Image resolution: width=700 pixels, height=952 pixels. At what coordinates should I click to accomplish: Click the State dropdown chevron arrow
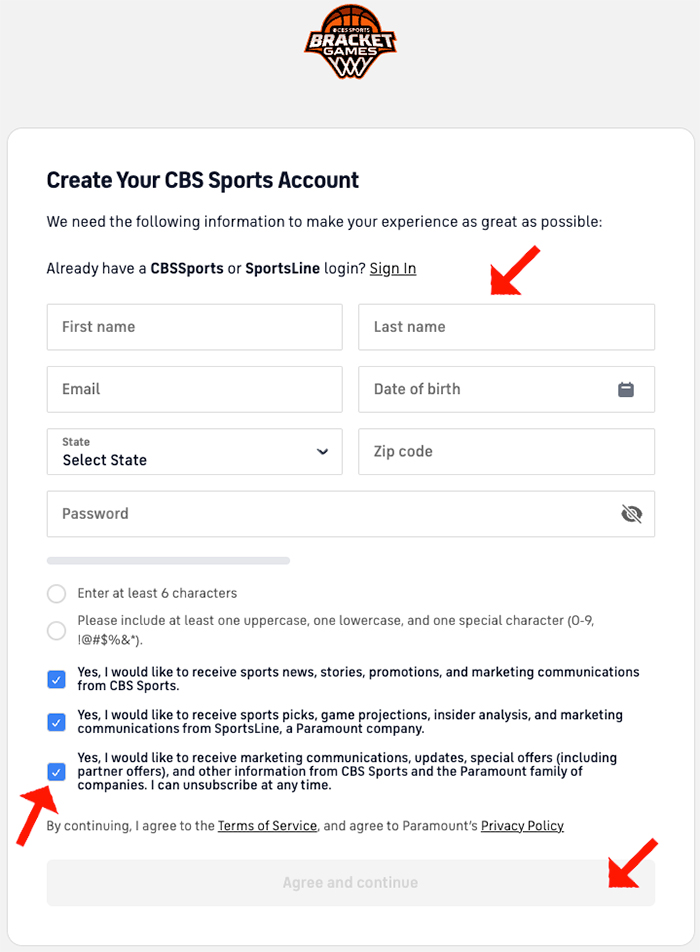coord(322,452)
